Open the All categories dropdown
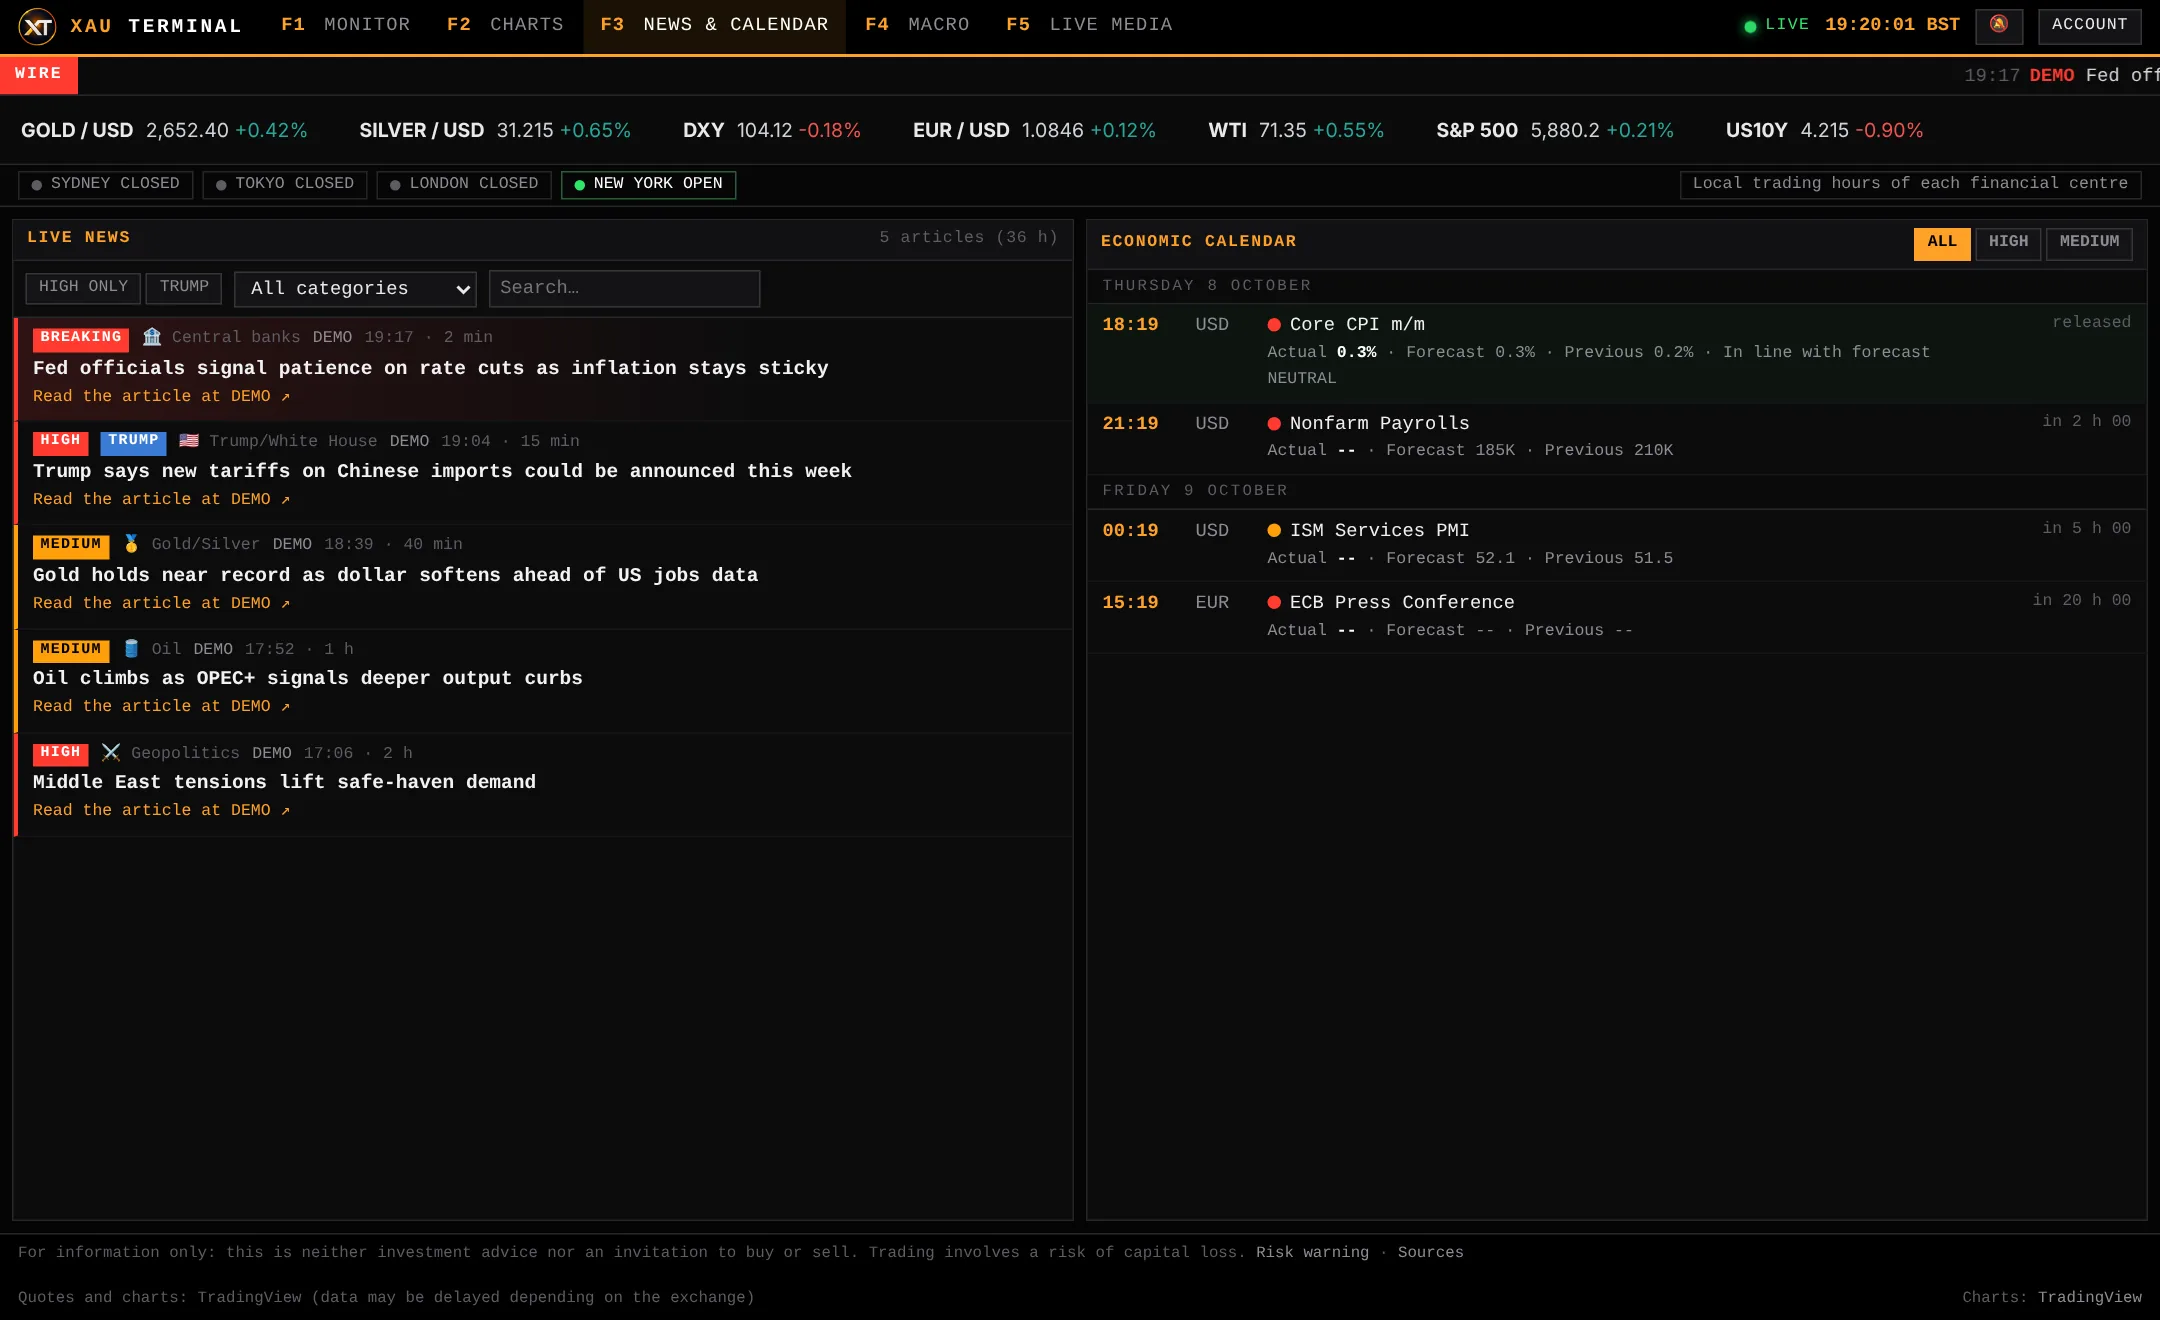Screen dimensions: 2160x1320 pos(355,289)
